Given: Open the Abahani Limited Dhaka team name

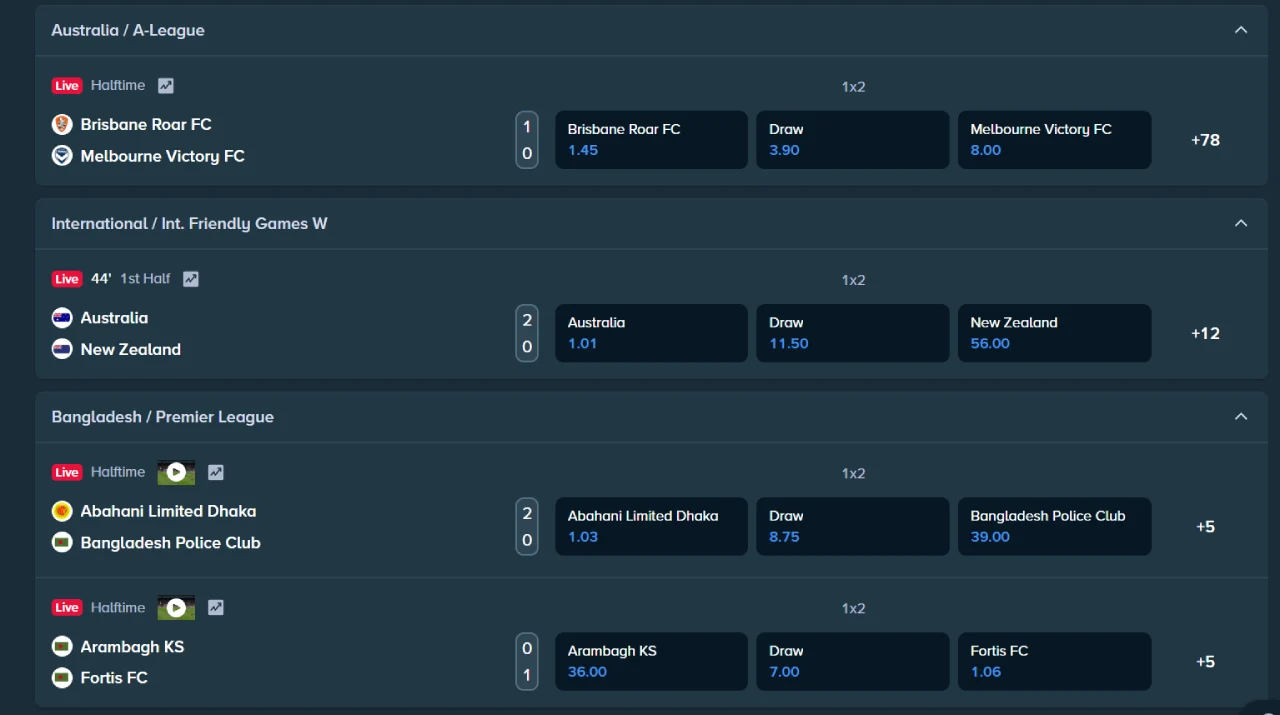Looking at the screenshot, I should pyautogui.click(x=168, y=511).
